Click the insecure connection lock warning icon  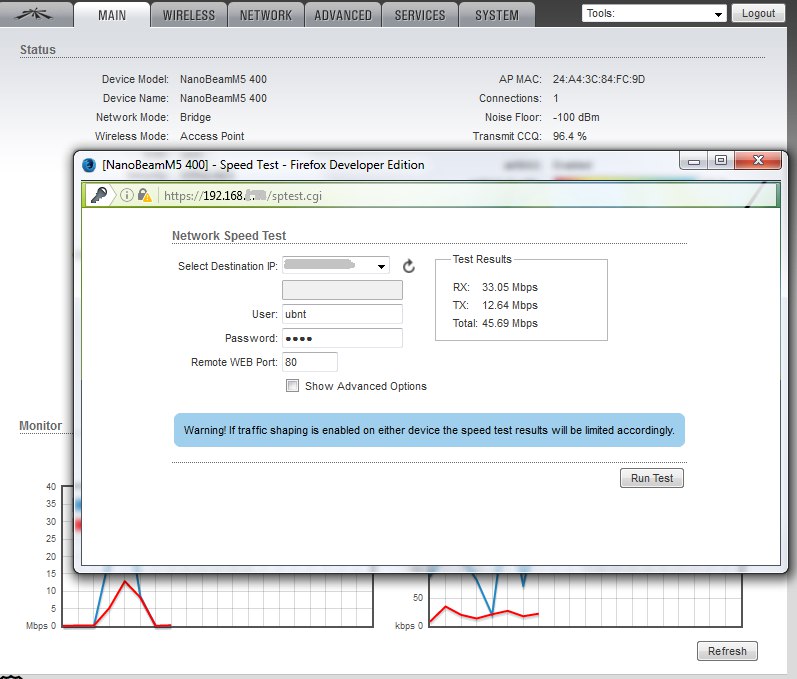tap(144, 195)
